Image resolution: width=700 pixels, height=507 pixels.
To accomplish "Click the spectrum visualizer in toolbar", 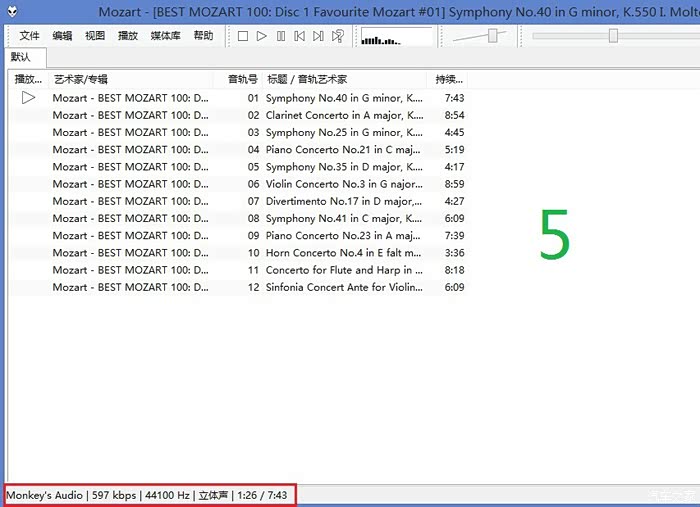I will point(396,37).
